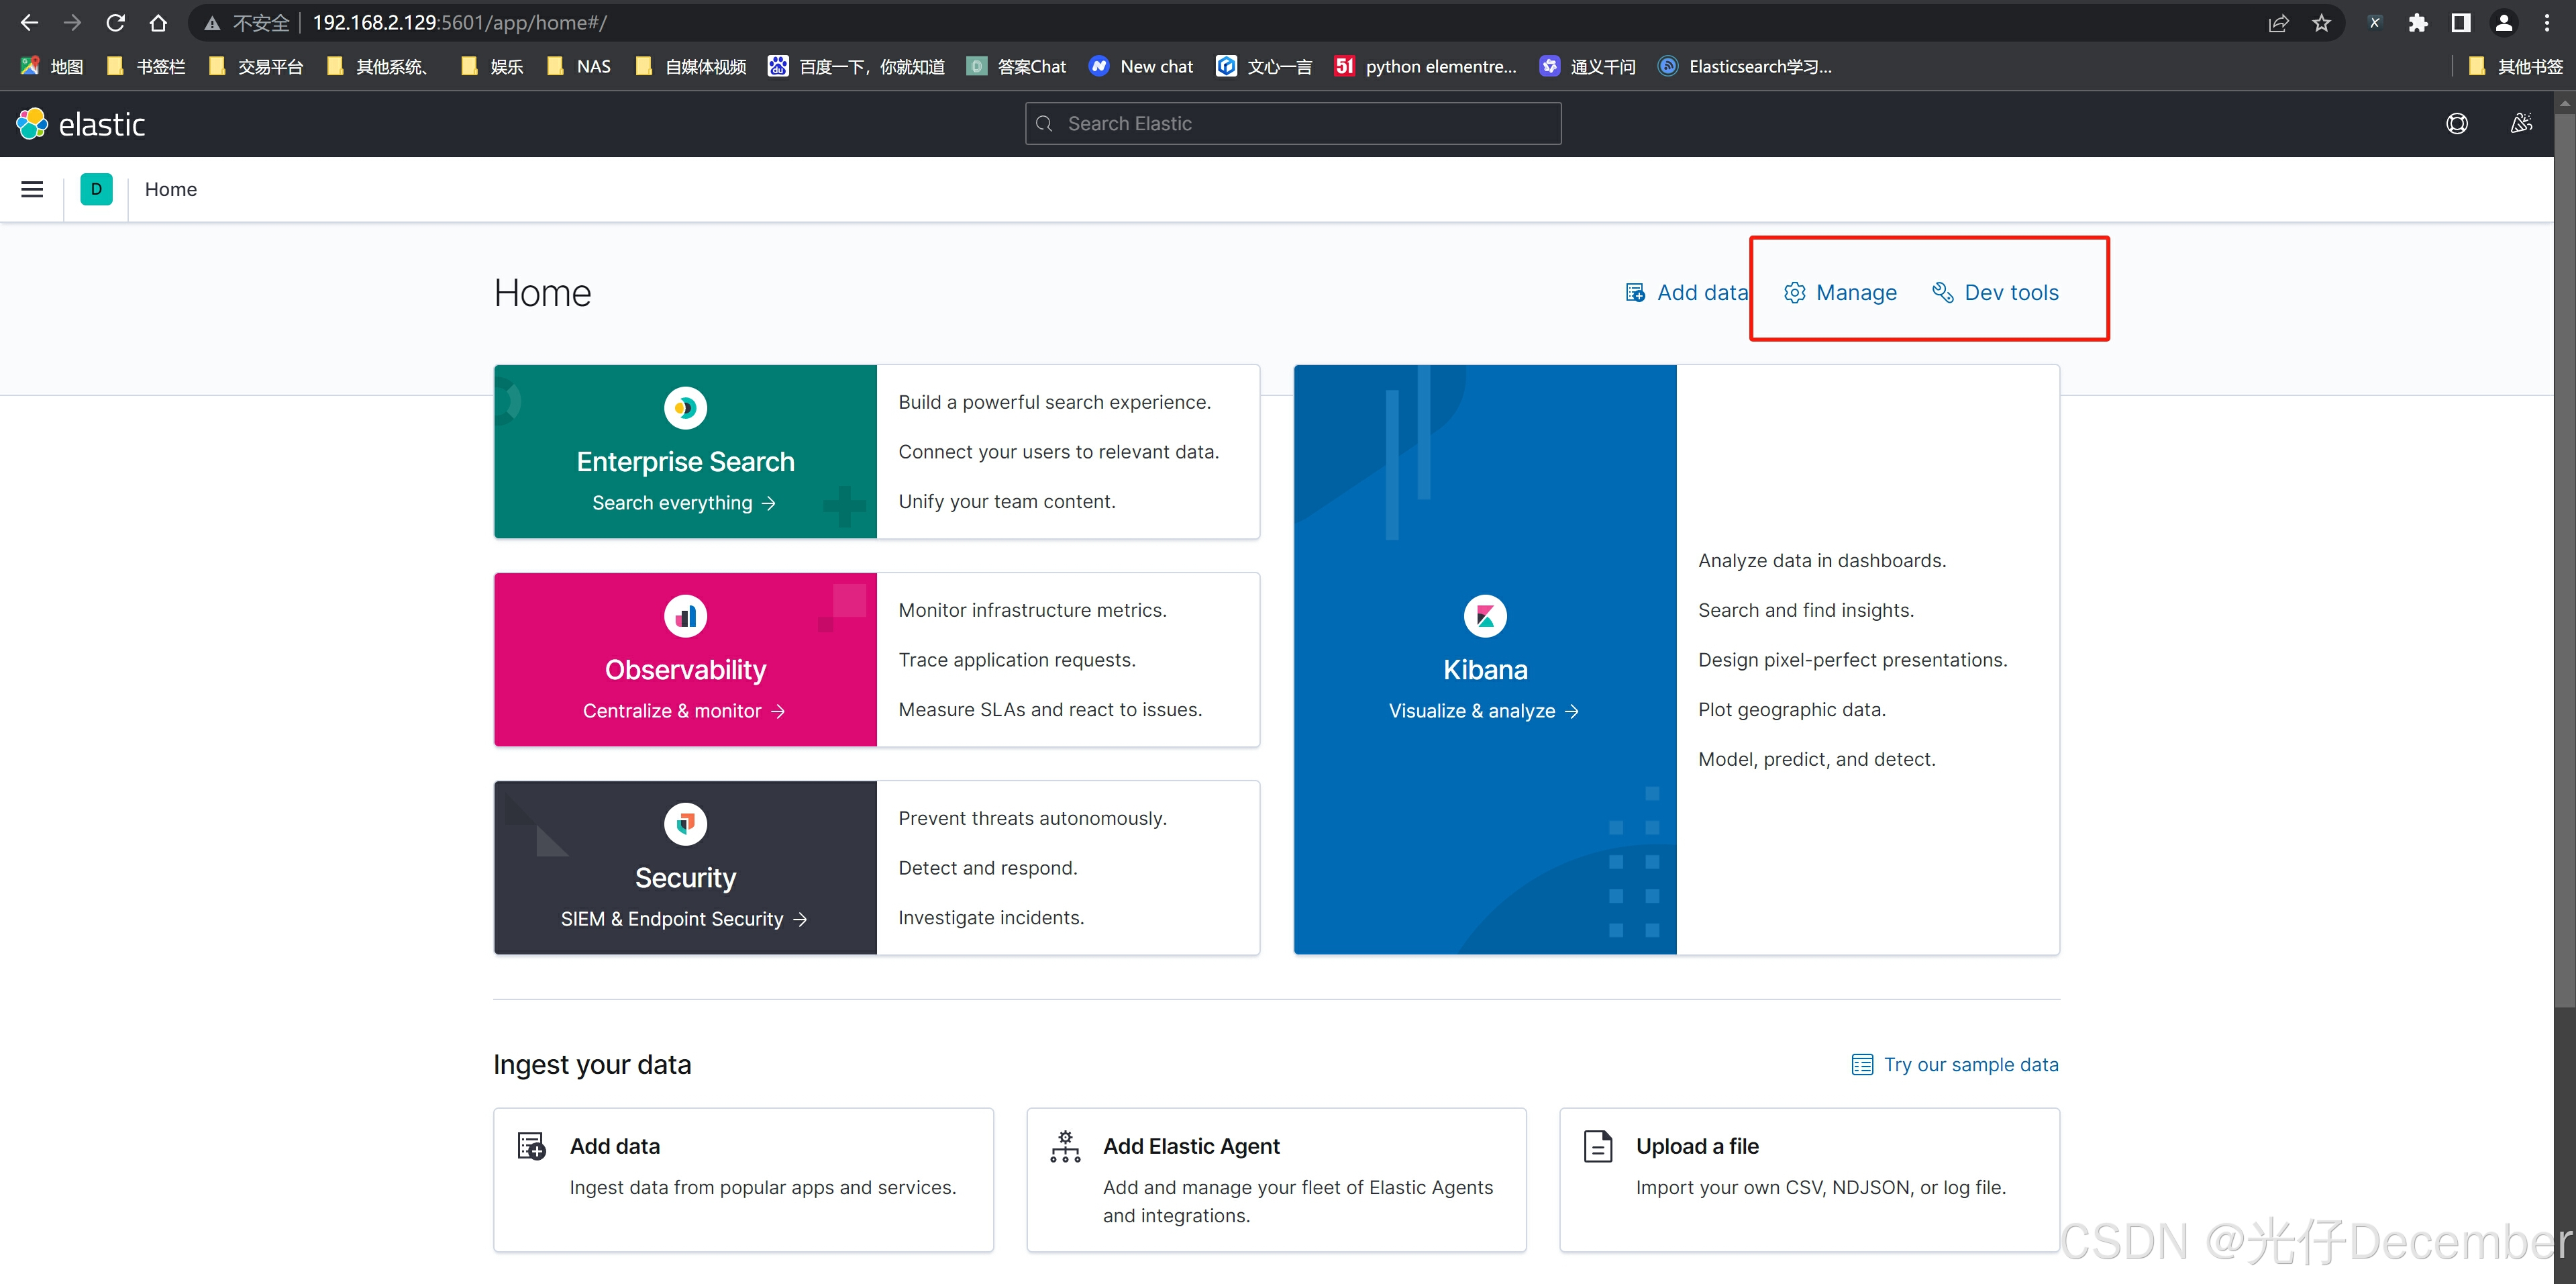Bookmark page with the star icon

click(2321, 23)
